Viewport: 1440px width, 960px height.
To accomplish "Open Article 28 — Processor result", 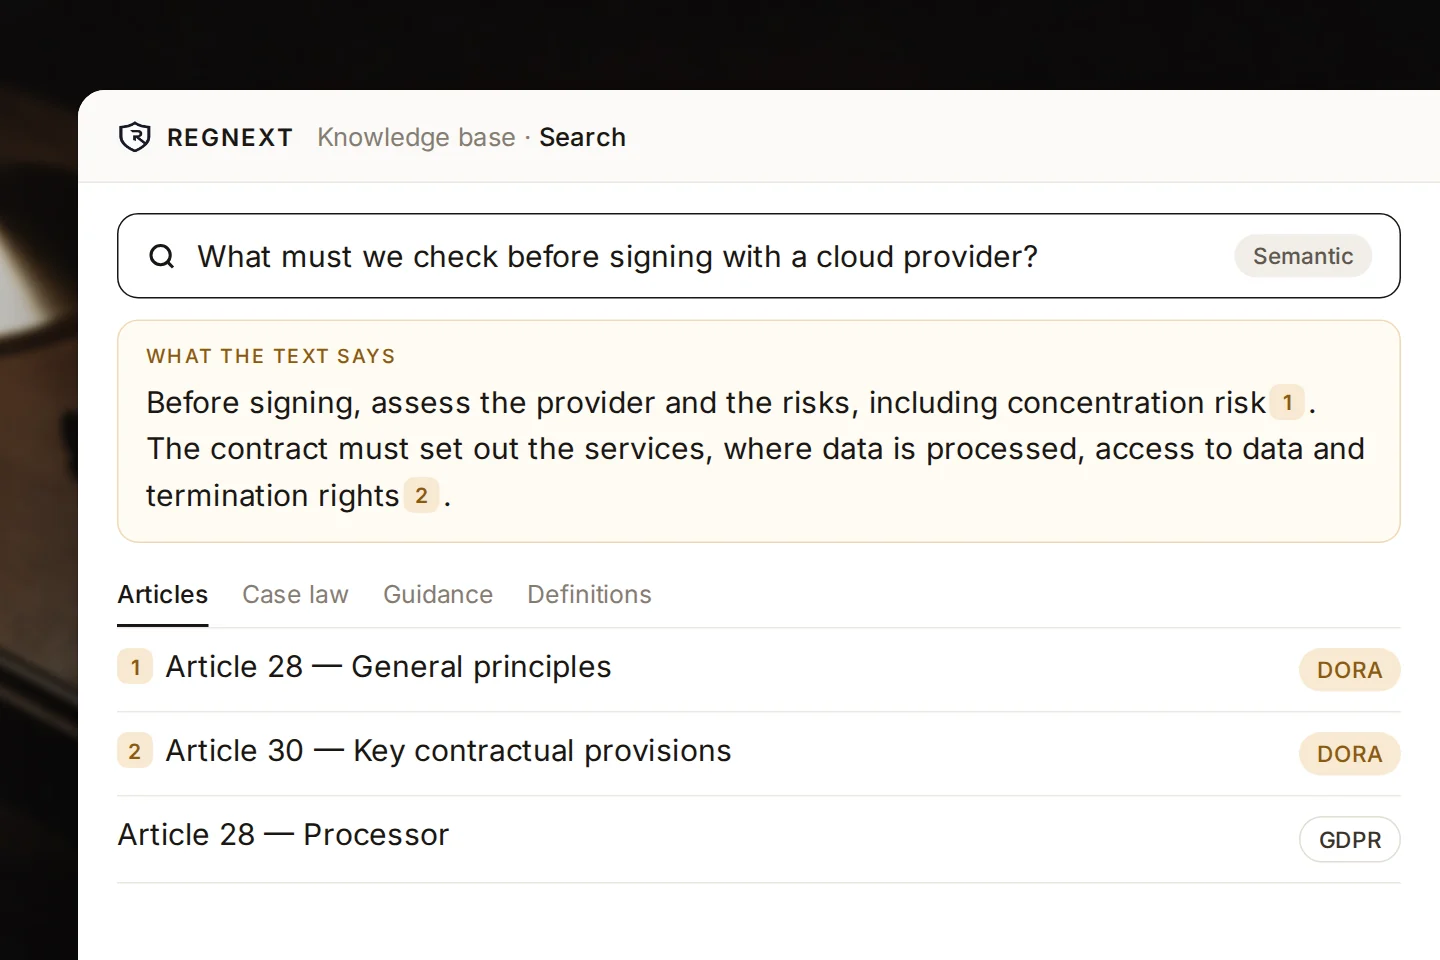I will click(759, 838).
